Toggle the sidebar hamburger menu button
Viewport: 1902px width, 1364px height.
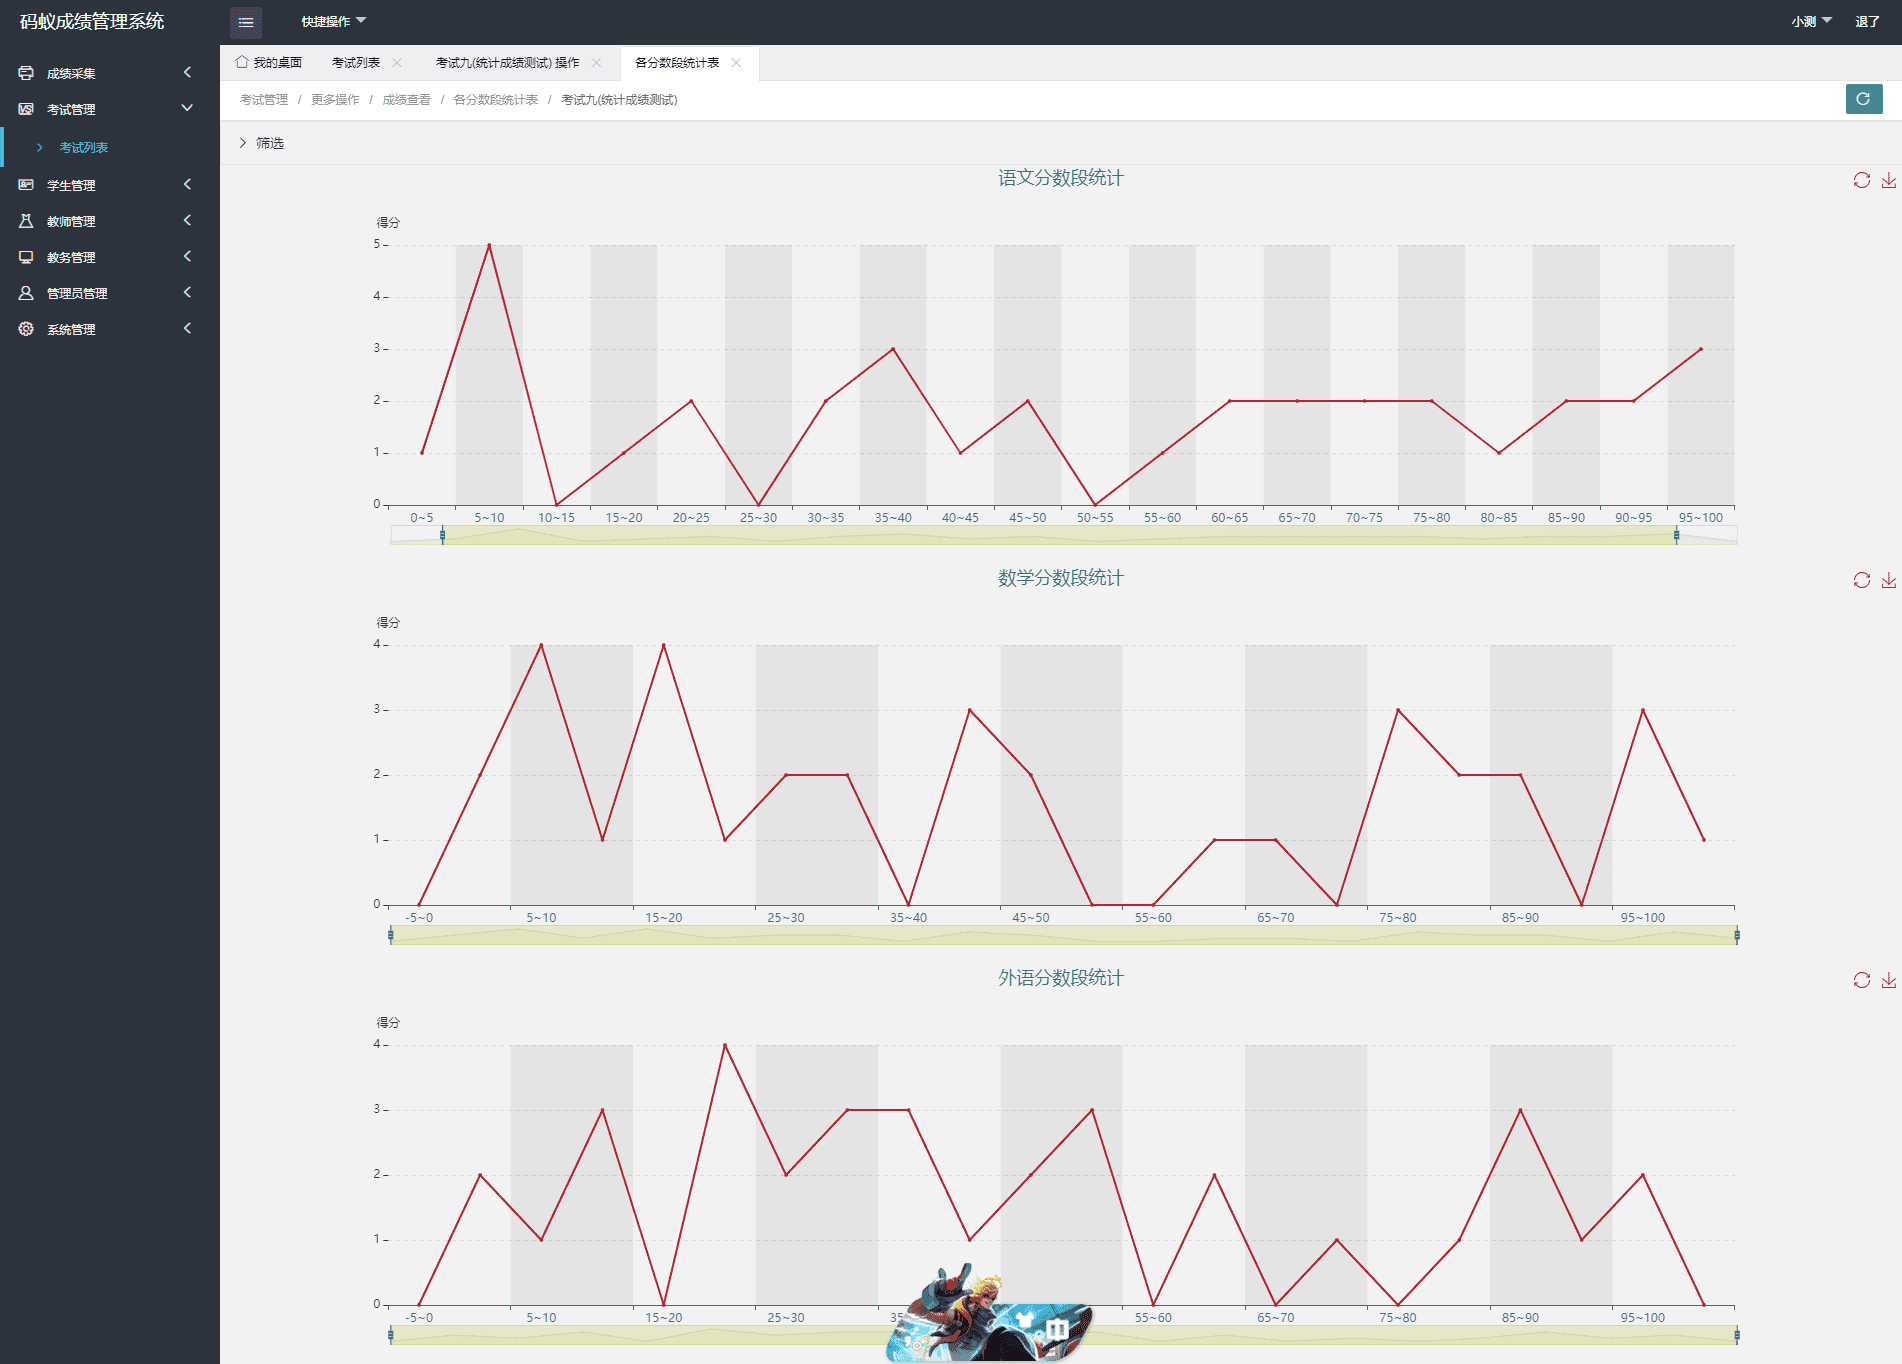[246, 22]
